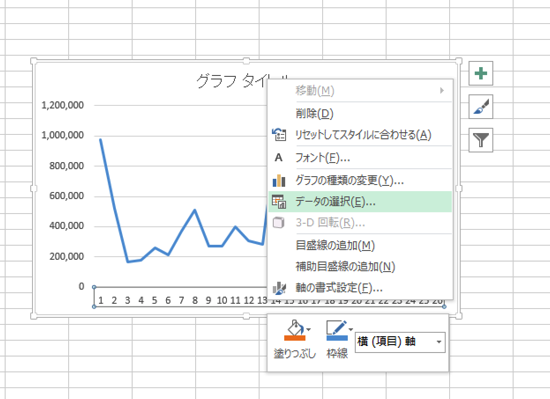Image resolution: width=550 pixels, height=399 pixels.
Task: Click the axis format settings icon
Action: tap(279, 288)
